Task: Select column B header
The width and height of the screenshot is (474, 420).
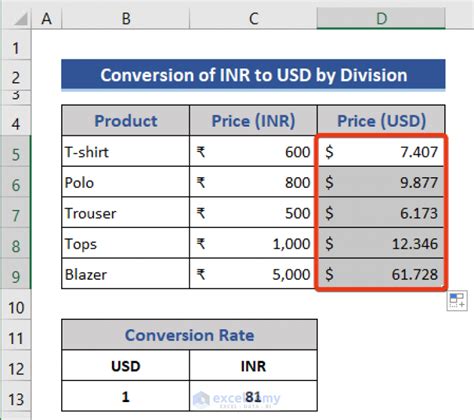Action: pos(126,18)
